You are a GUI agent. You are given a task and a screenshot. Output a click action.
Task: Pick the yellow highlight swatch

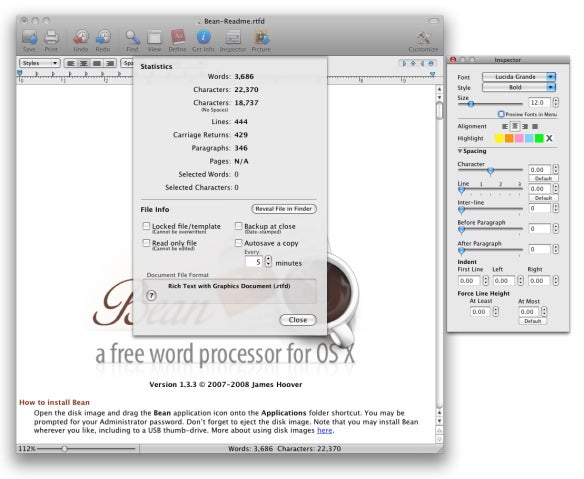[x=499, y=139]
